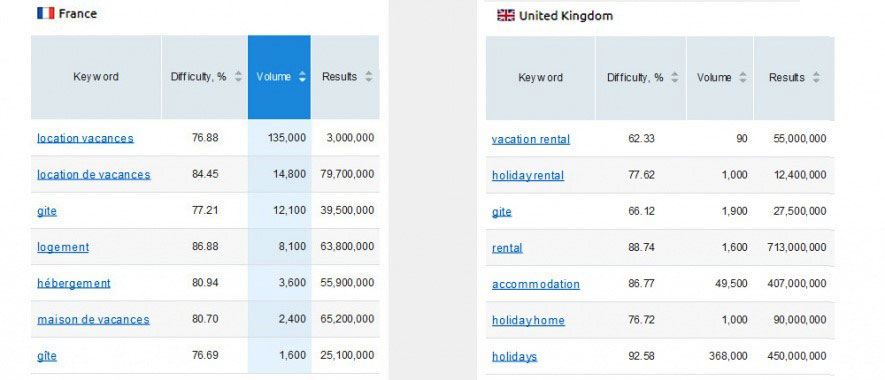This screenshot has width=885, height=380.
Task: Sort France table by Difficulty arrows
Action: 238,77
